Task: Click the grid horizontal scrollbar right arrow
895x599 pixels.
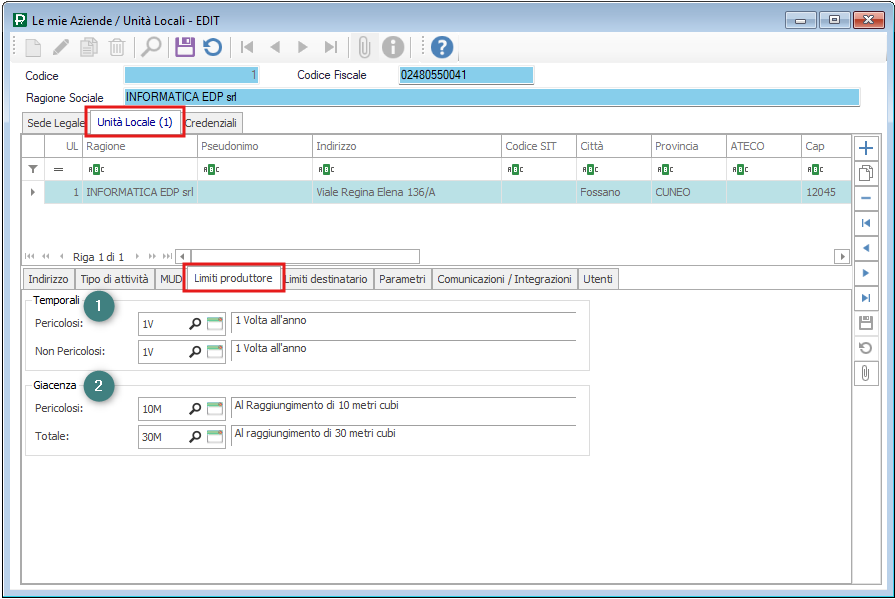Action: pyautogui.click(x=842, y=257)
